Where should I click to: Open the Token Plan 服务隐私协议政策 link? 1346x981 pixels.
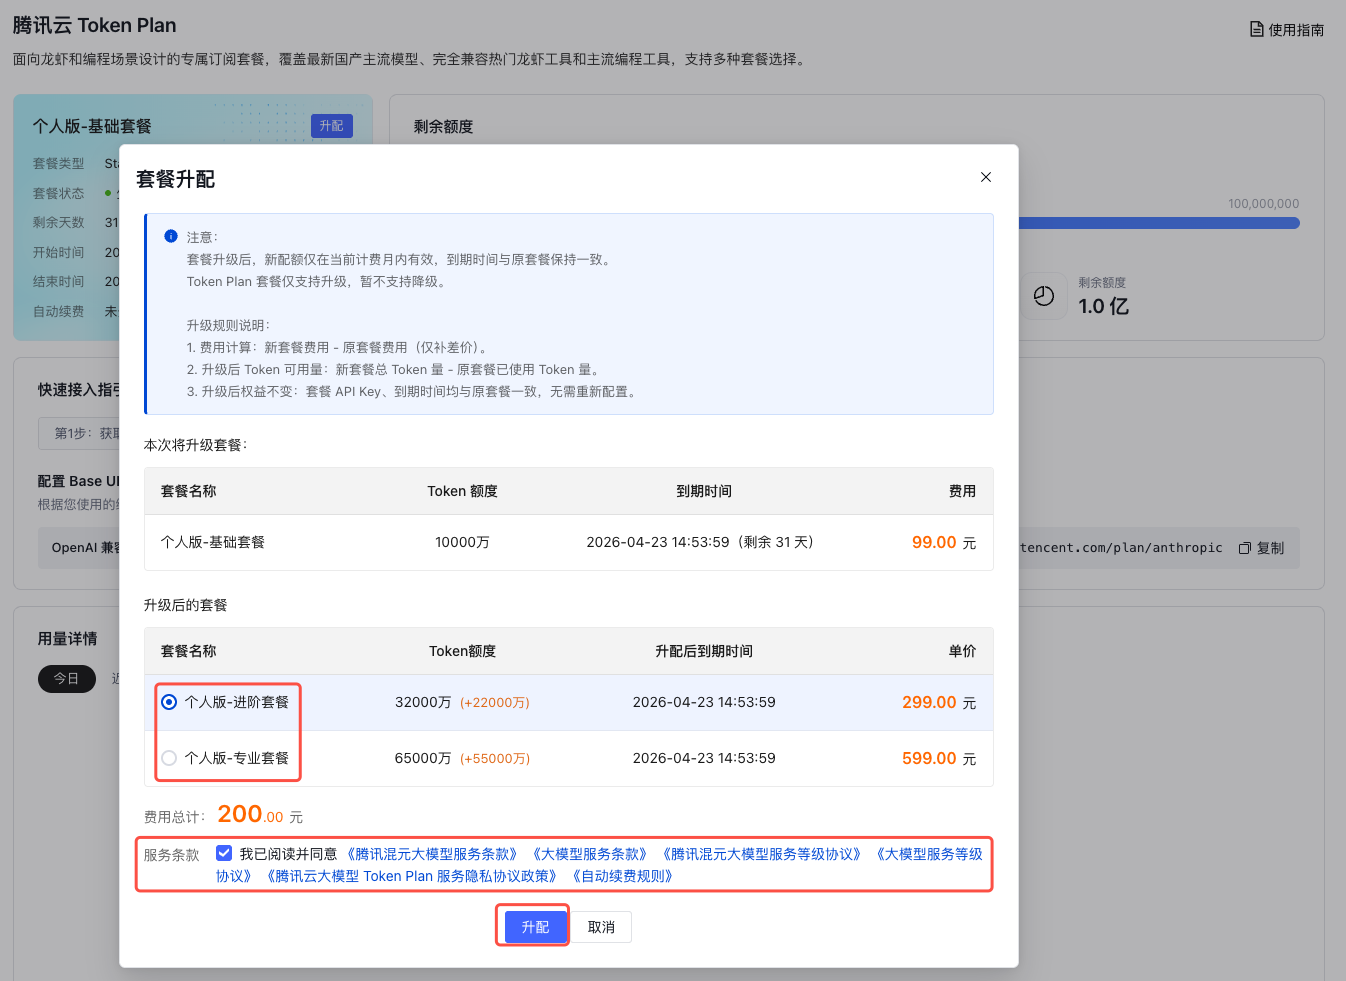click(411, 876)
